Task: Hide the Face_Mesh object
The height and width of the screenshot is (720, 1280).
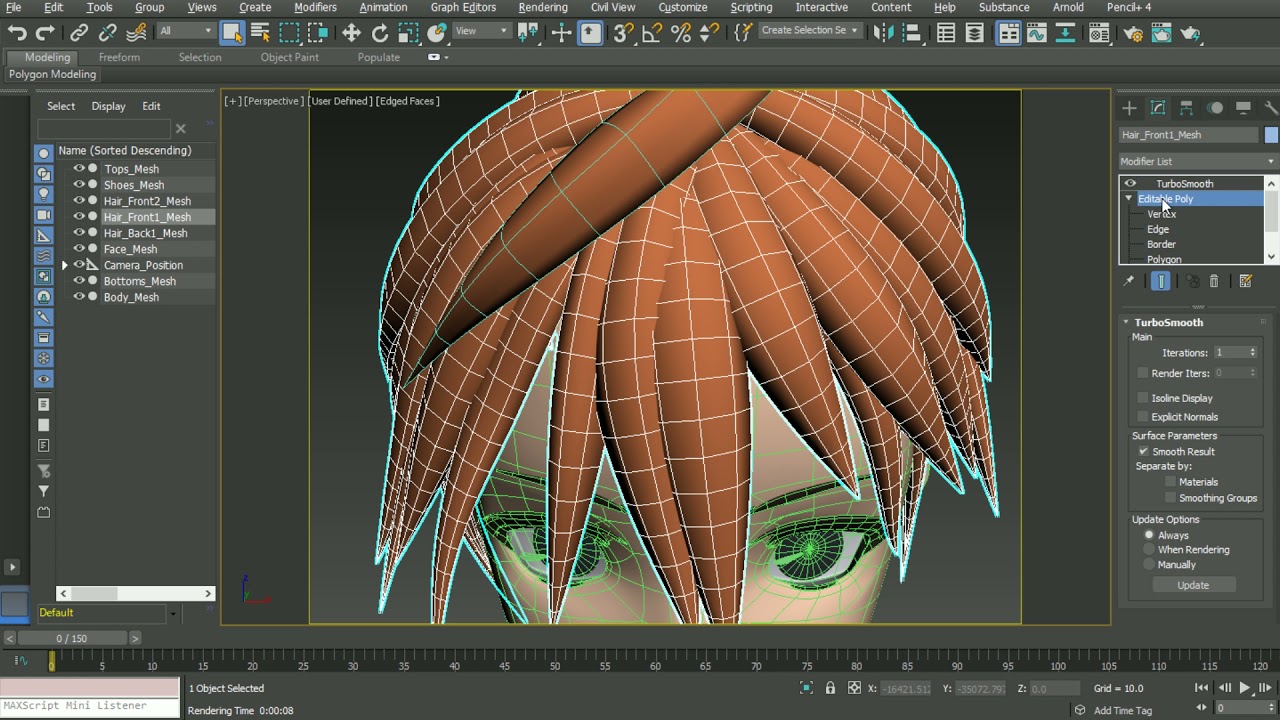Action: pos(79,249)
